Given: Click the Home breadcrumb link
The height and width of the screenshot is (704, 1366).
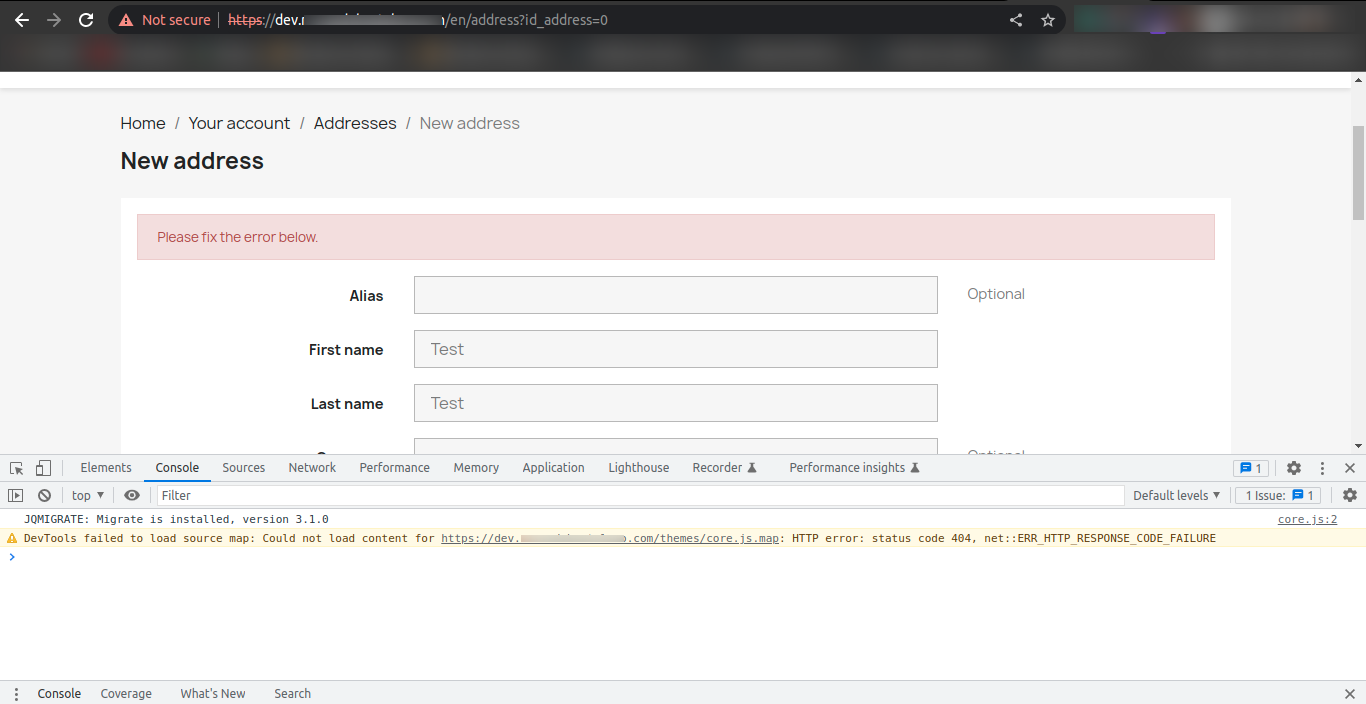Looking at the screenshot, I should pyautogui.click(x=143, y=123).
